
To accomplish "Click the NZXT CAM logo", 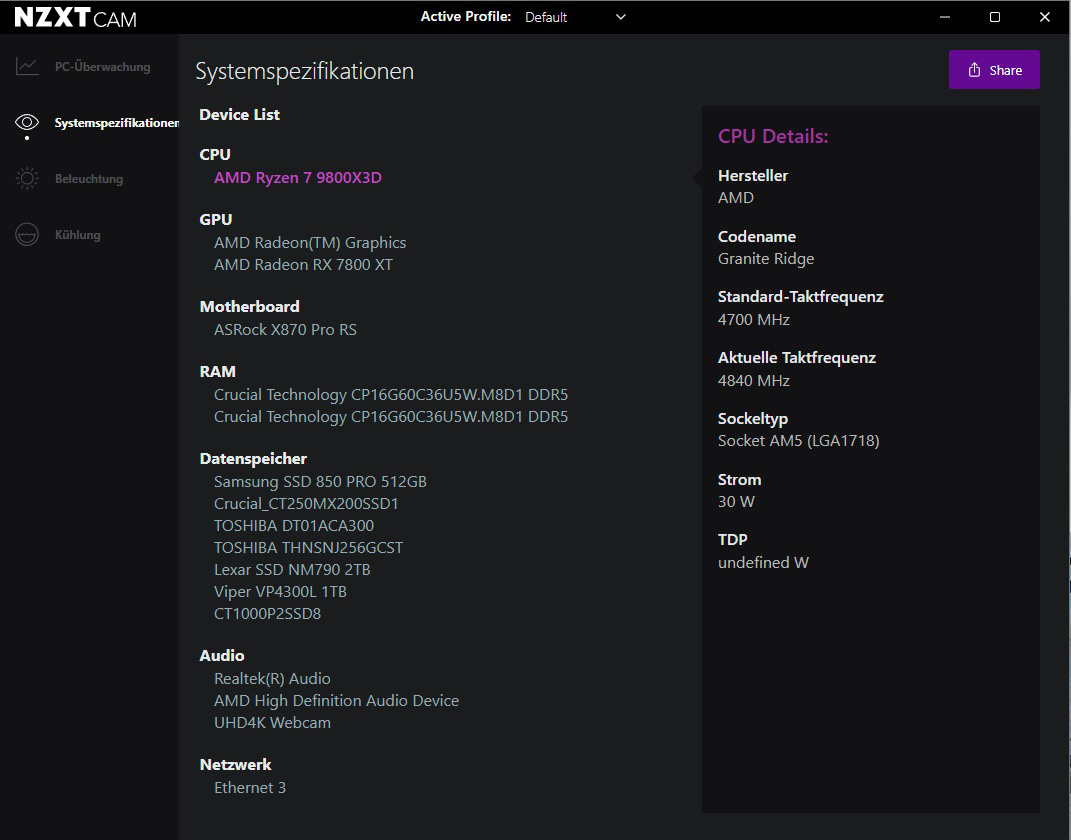I will [x=75, y=17].
